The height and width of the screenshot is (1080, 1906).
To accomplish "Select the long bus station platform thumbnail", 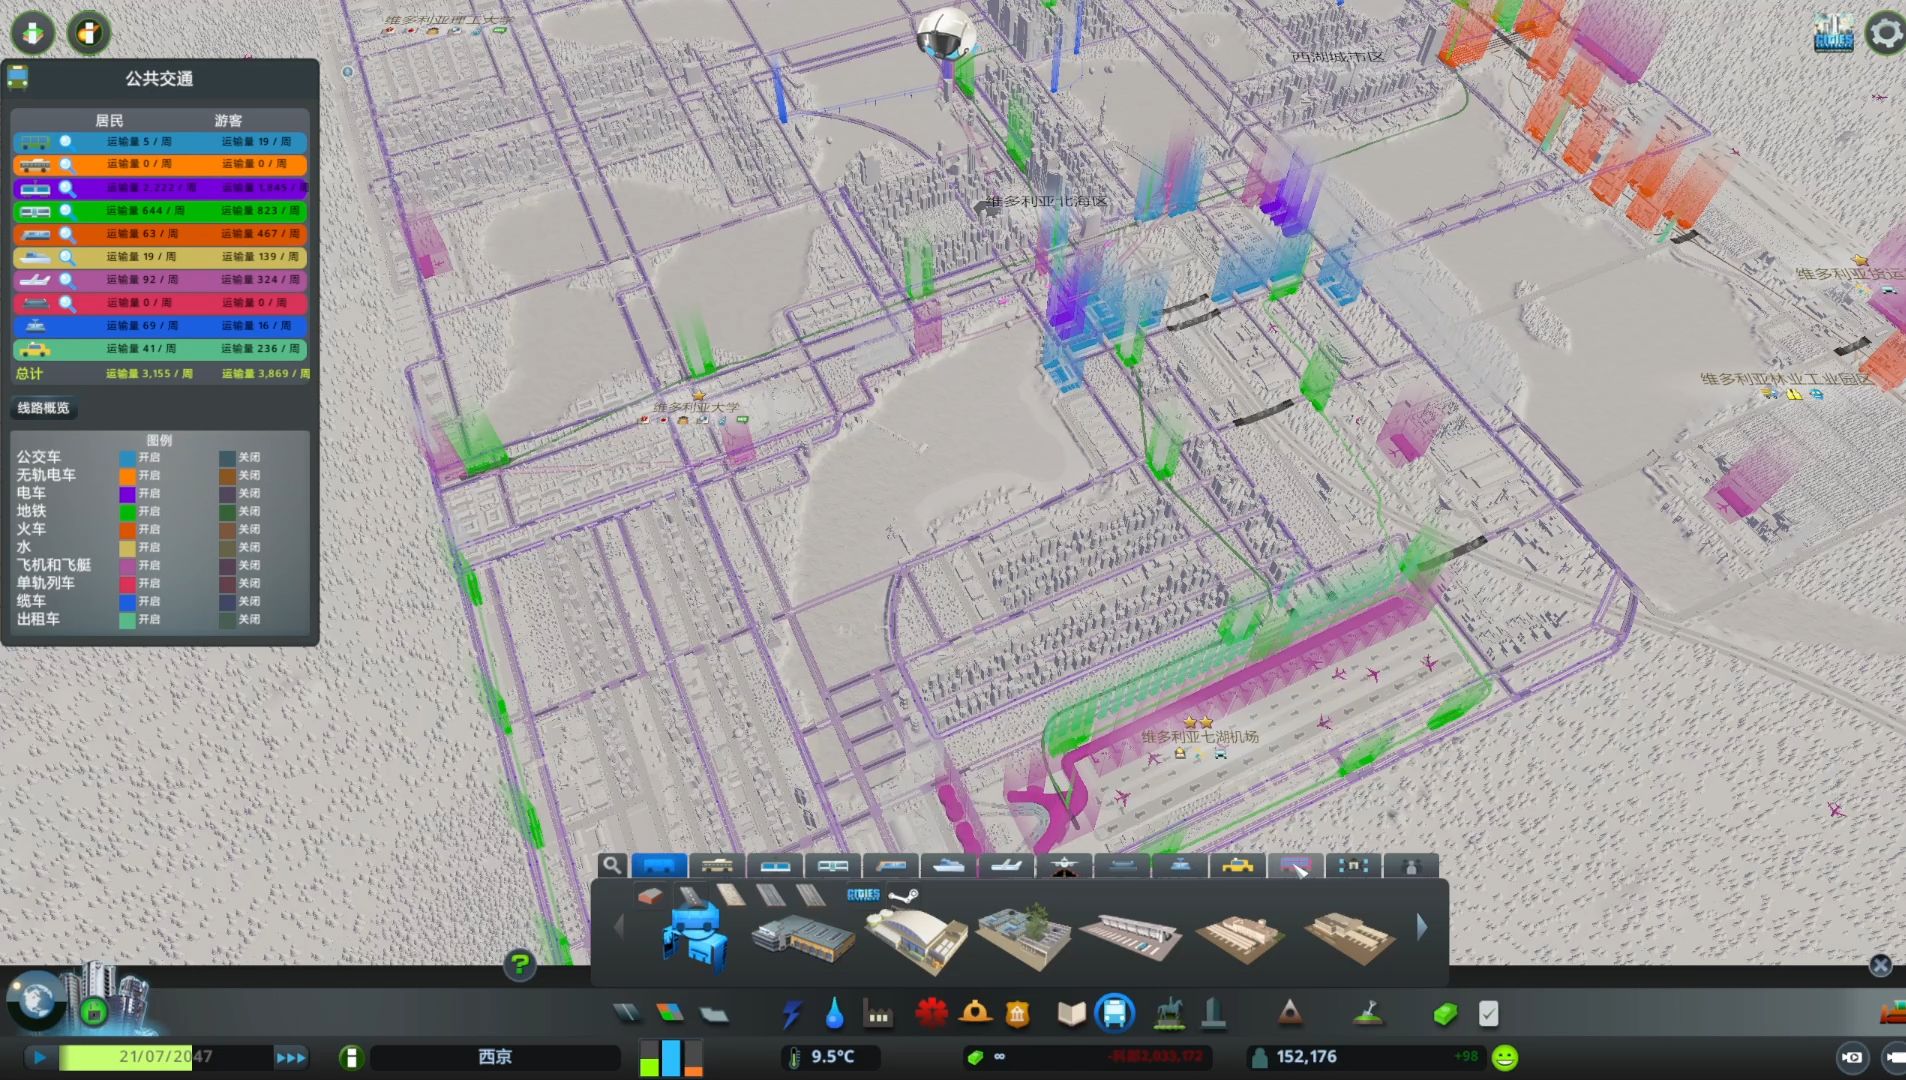I will (1130, 937).
